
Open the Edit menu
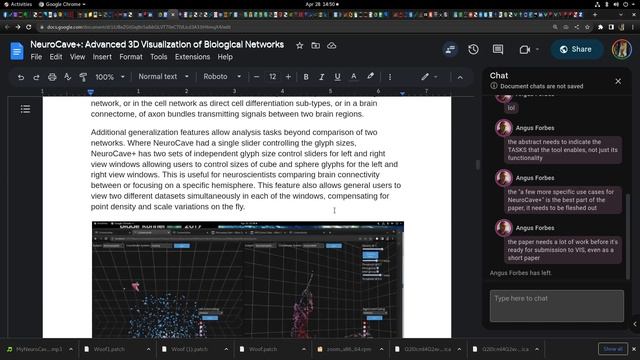point(56,57)
